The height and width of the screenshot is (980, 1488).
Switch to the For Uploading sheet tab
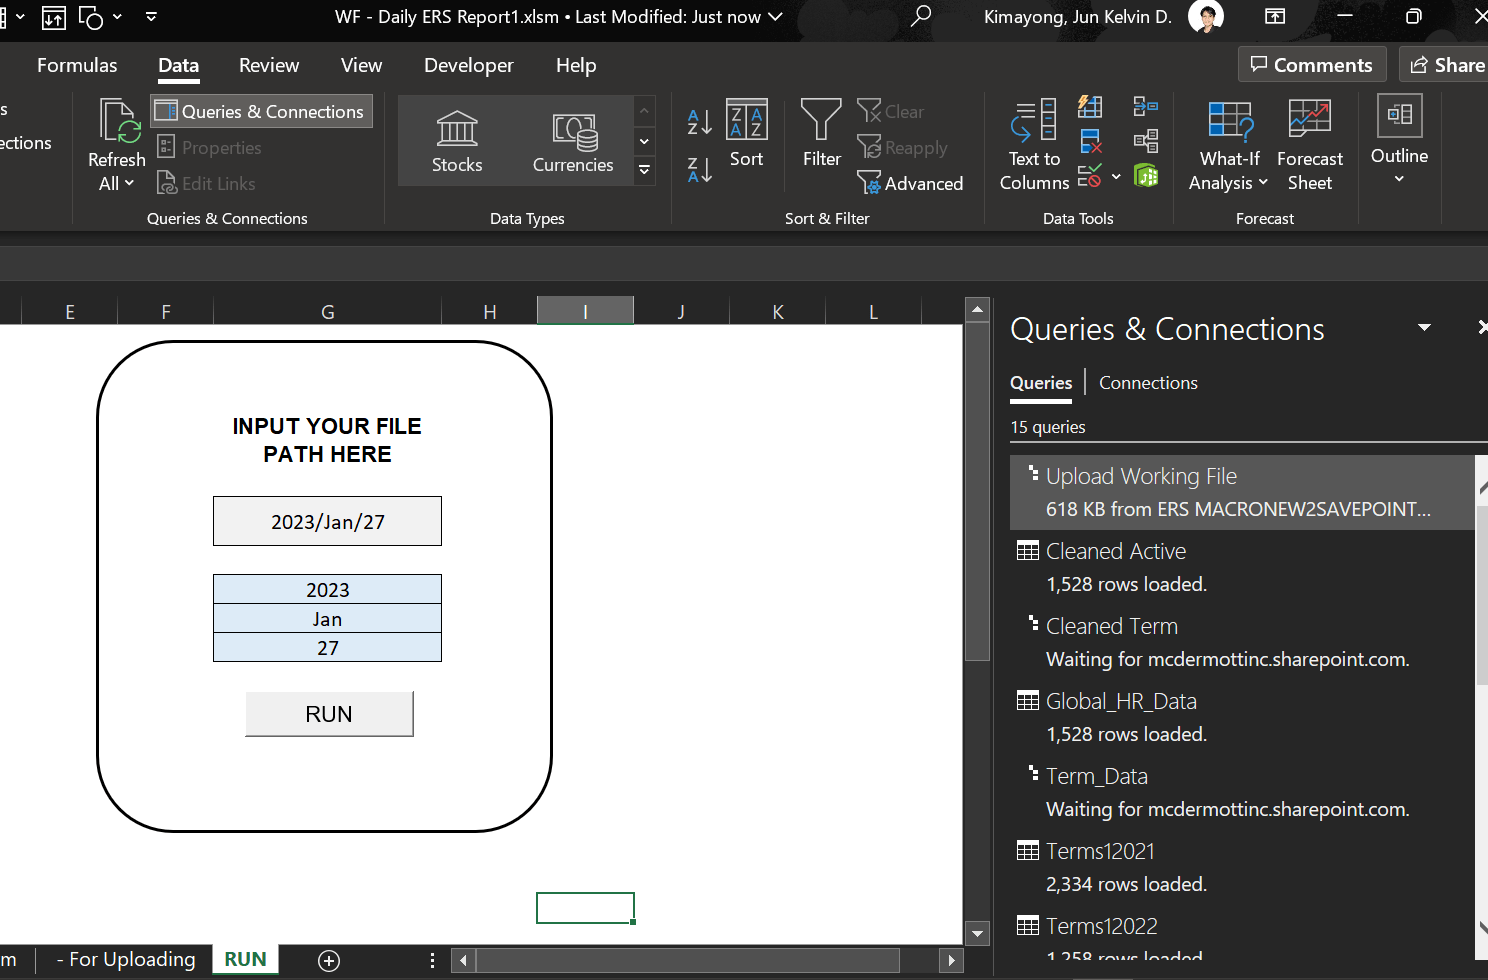(126, 959)
